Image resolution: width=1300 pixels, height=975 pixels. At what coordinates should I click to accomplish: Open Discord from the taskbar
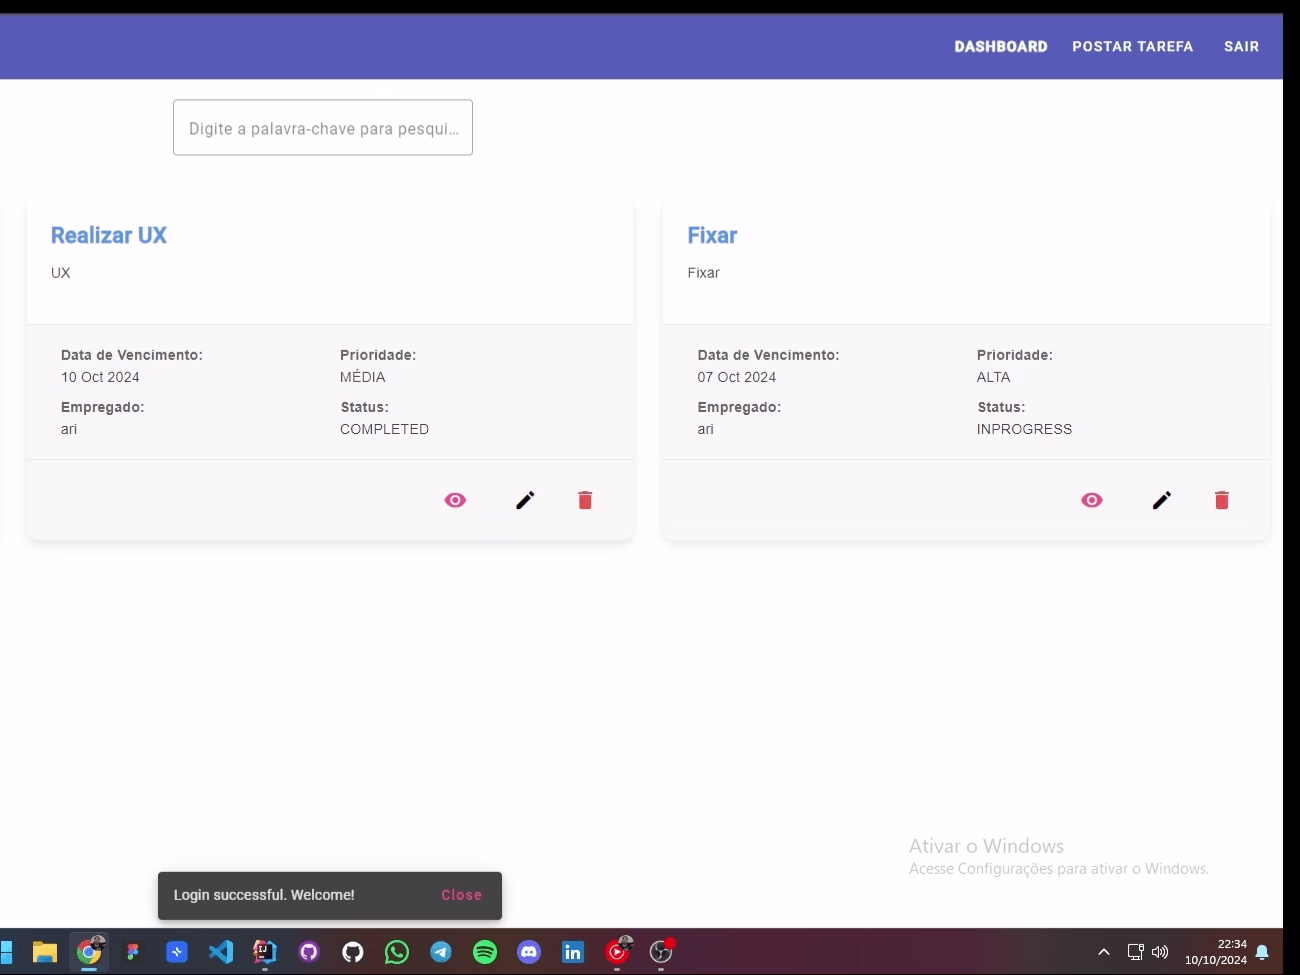click(529, 952)
